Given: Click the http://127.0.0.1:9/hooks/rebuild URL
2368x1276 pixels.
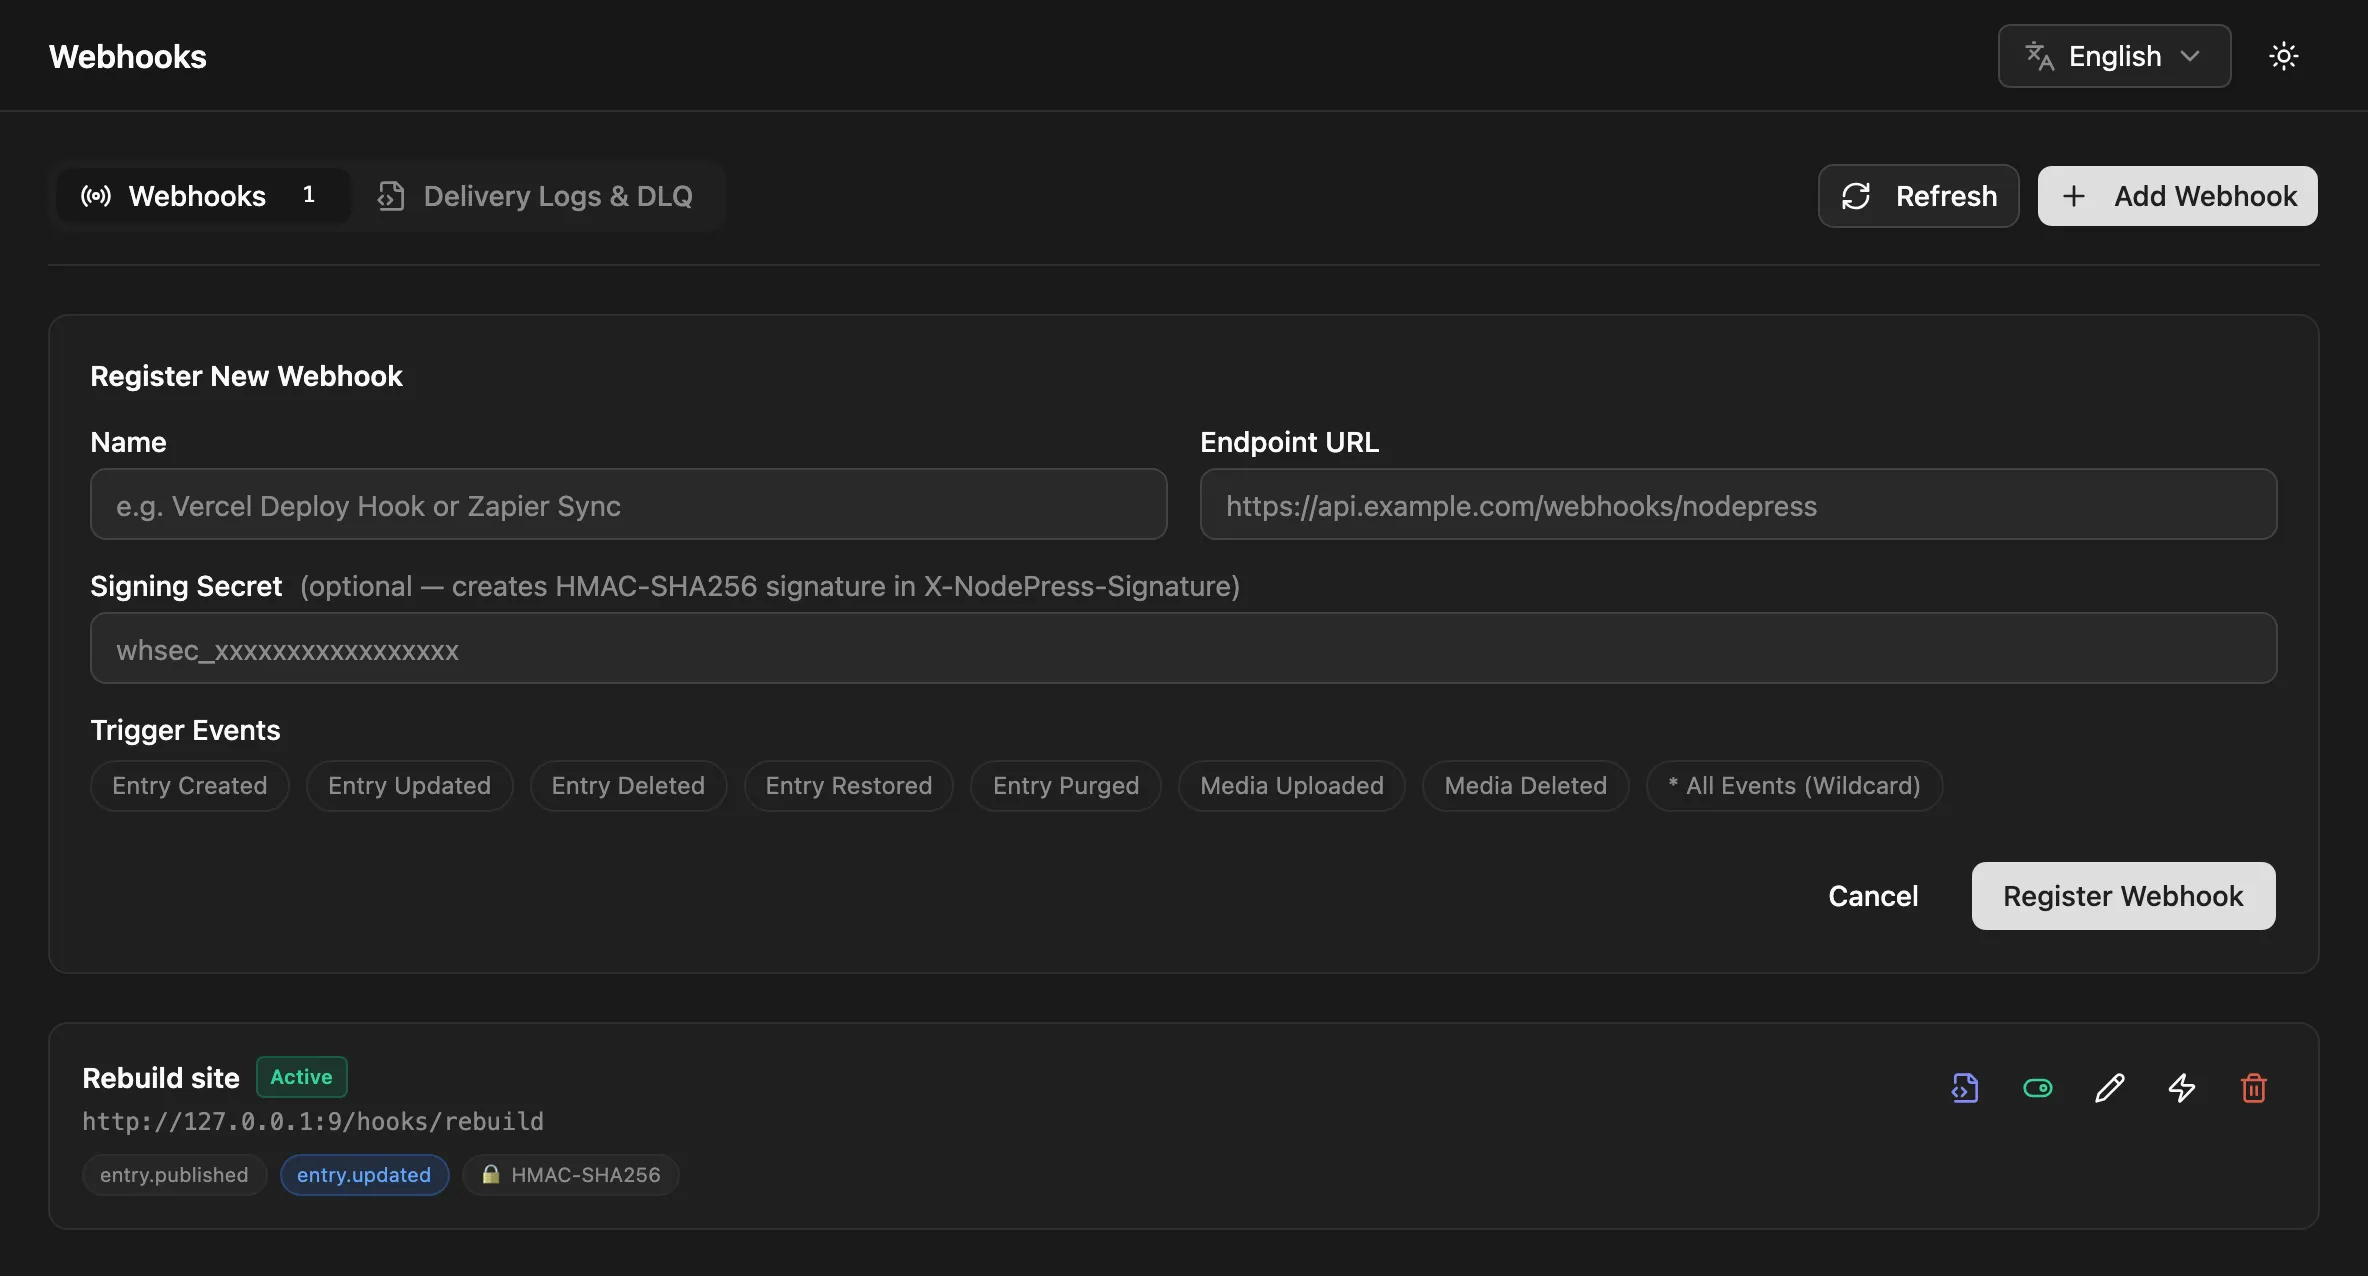Looking at the screenshot, I should point(313,1122).
